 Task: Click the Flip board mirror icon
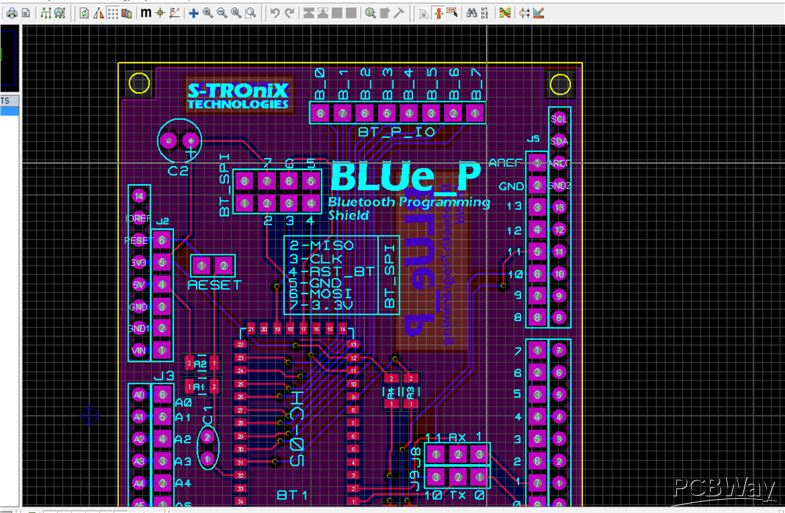[x=99, y=13]
